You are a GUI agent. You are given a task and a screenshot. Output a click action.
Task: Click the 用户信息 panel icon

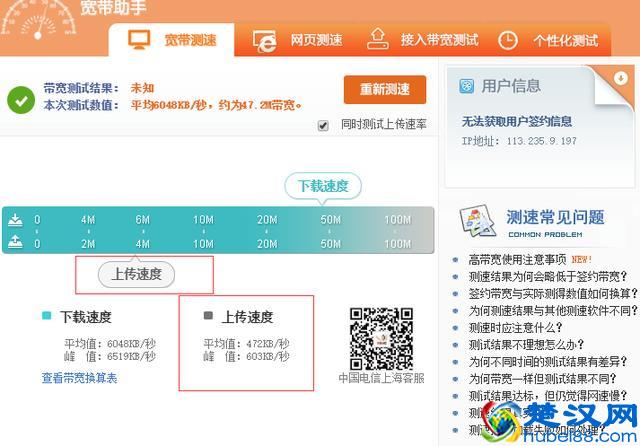coord(467,86)
